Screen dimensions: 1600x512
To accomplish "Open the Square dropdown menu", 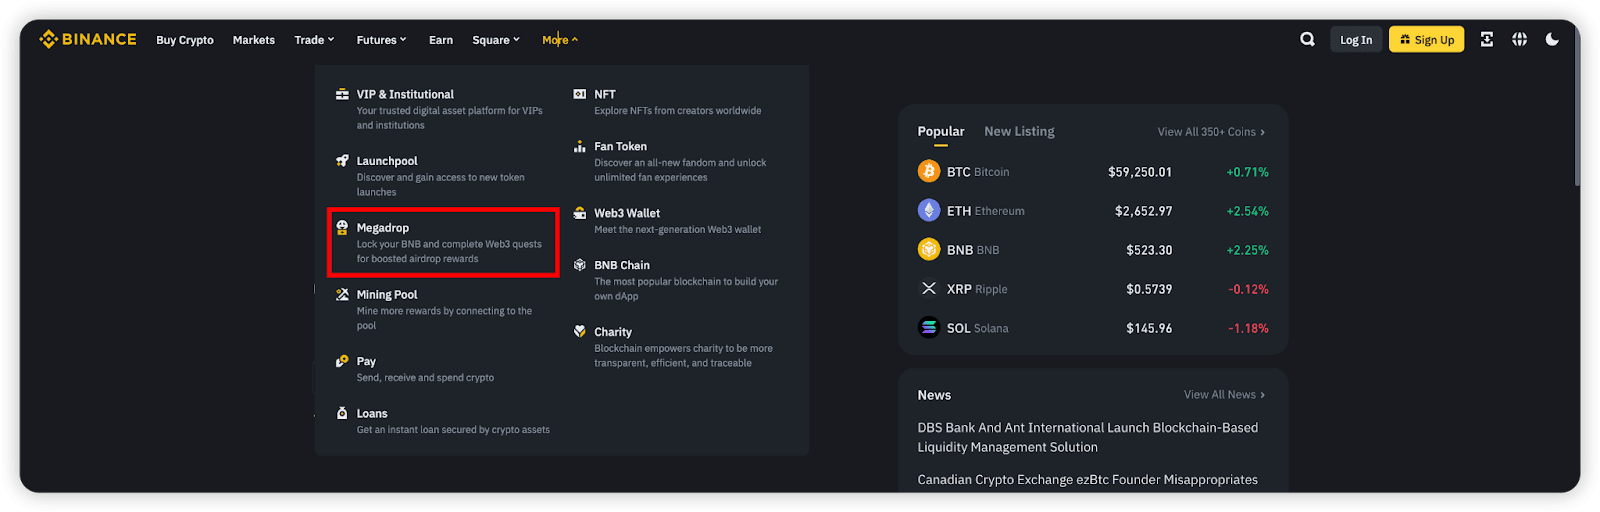I will click(496, 40).
